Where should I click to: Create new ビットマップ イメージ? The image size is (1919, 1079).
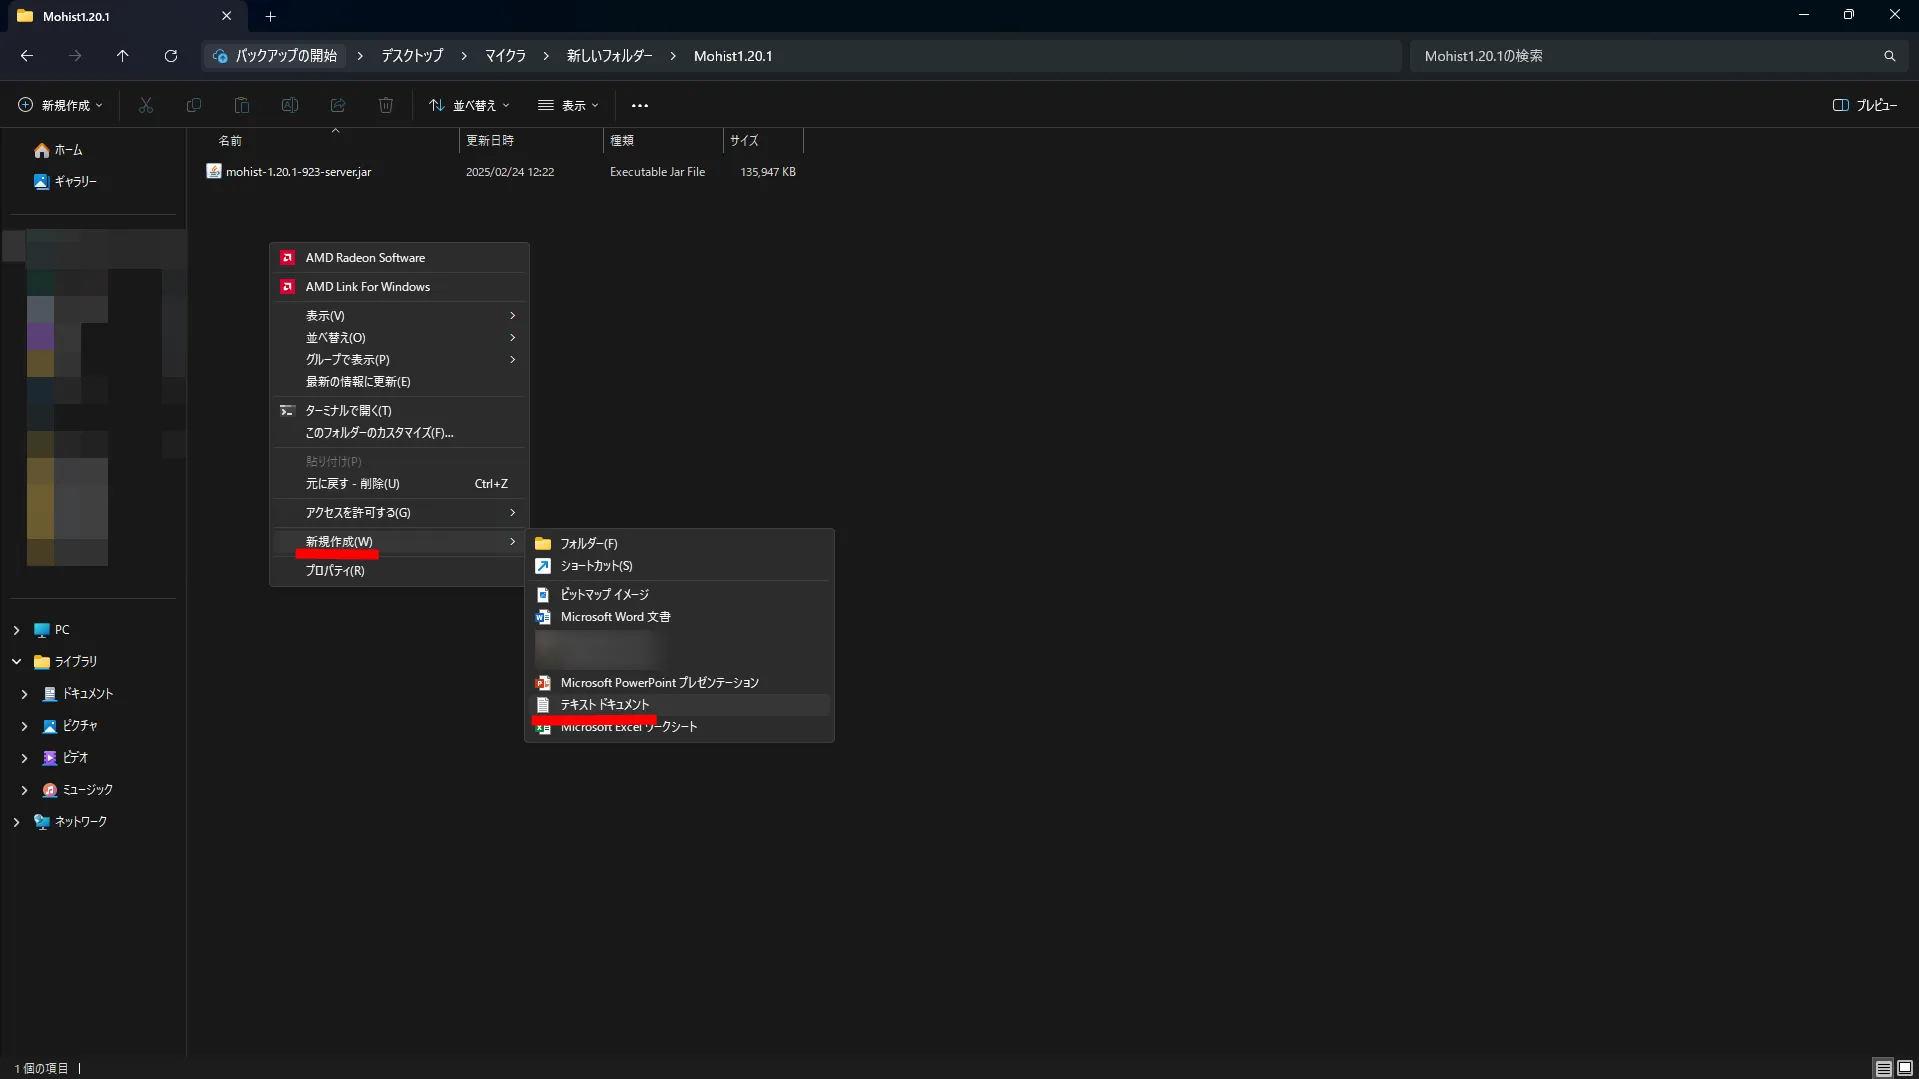(679, 595)
